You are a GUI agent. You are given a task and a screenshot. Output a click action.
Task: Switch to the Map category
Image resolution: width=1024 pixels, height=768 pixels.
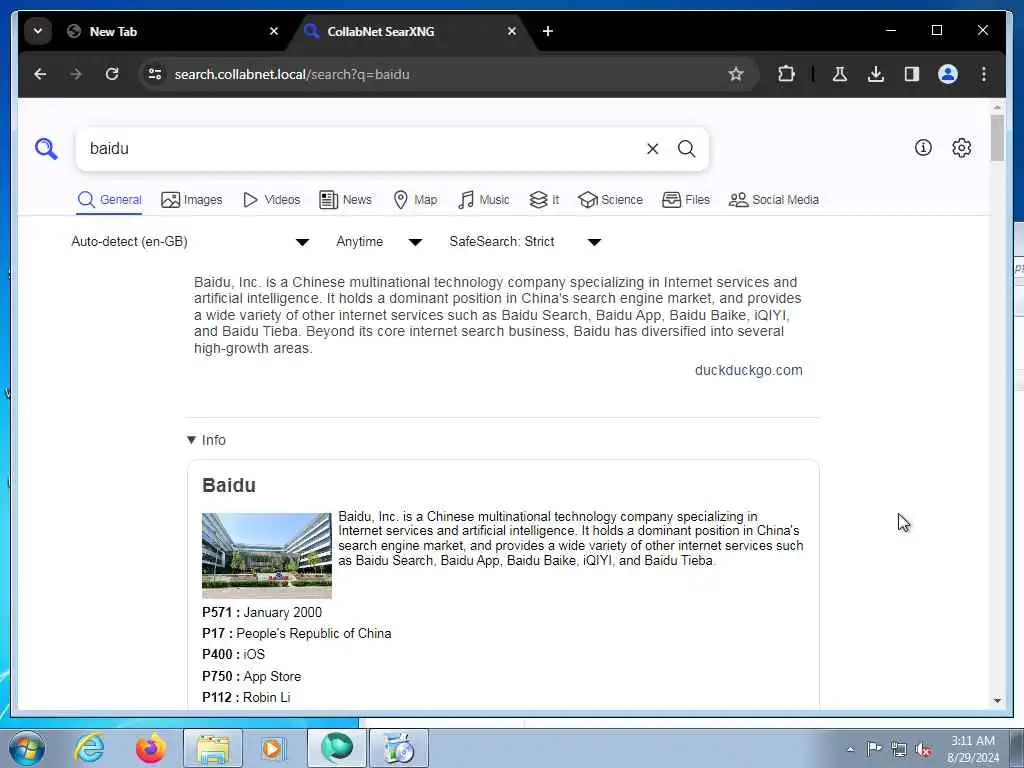pyautogui.click(x=415, y=200)
